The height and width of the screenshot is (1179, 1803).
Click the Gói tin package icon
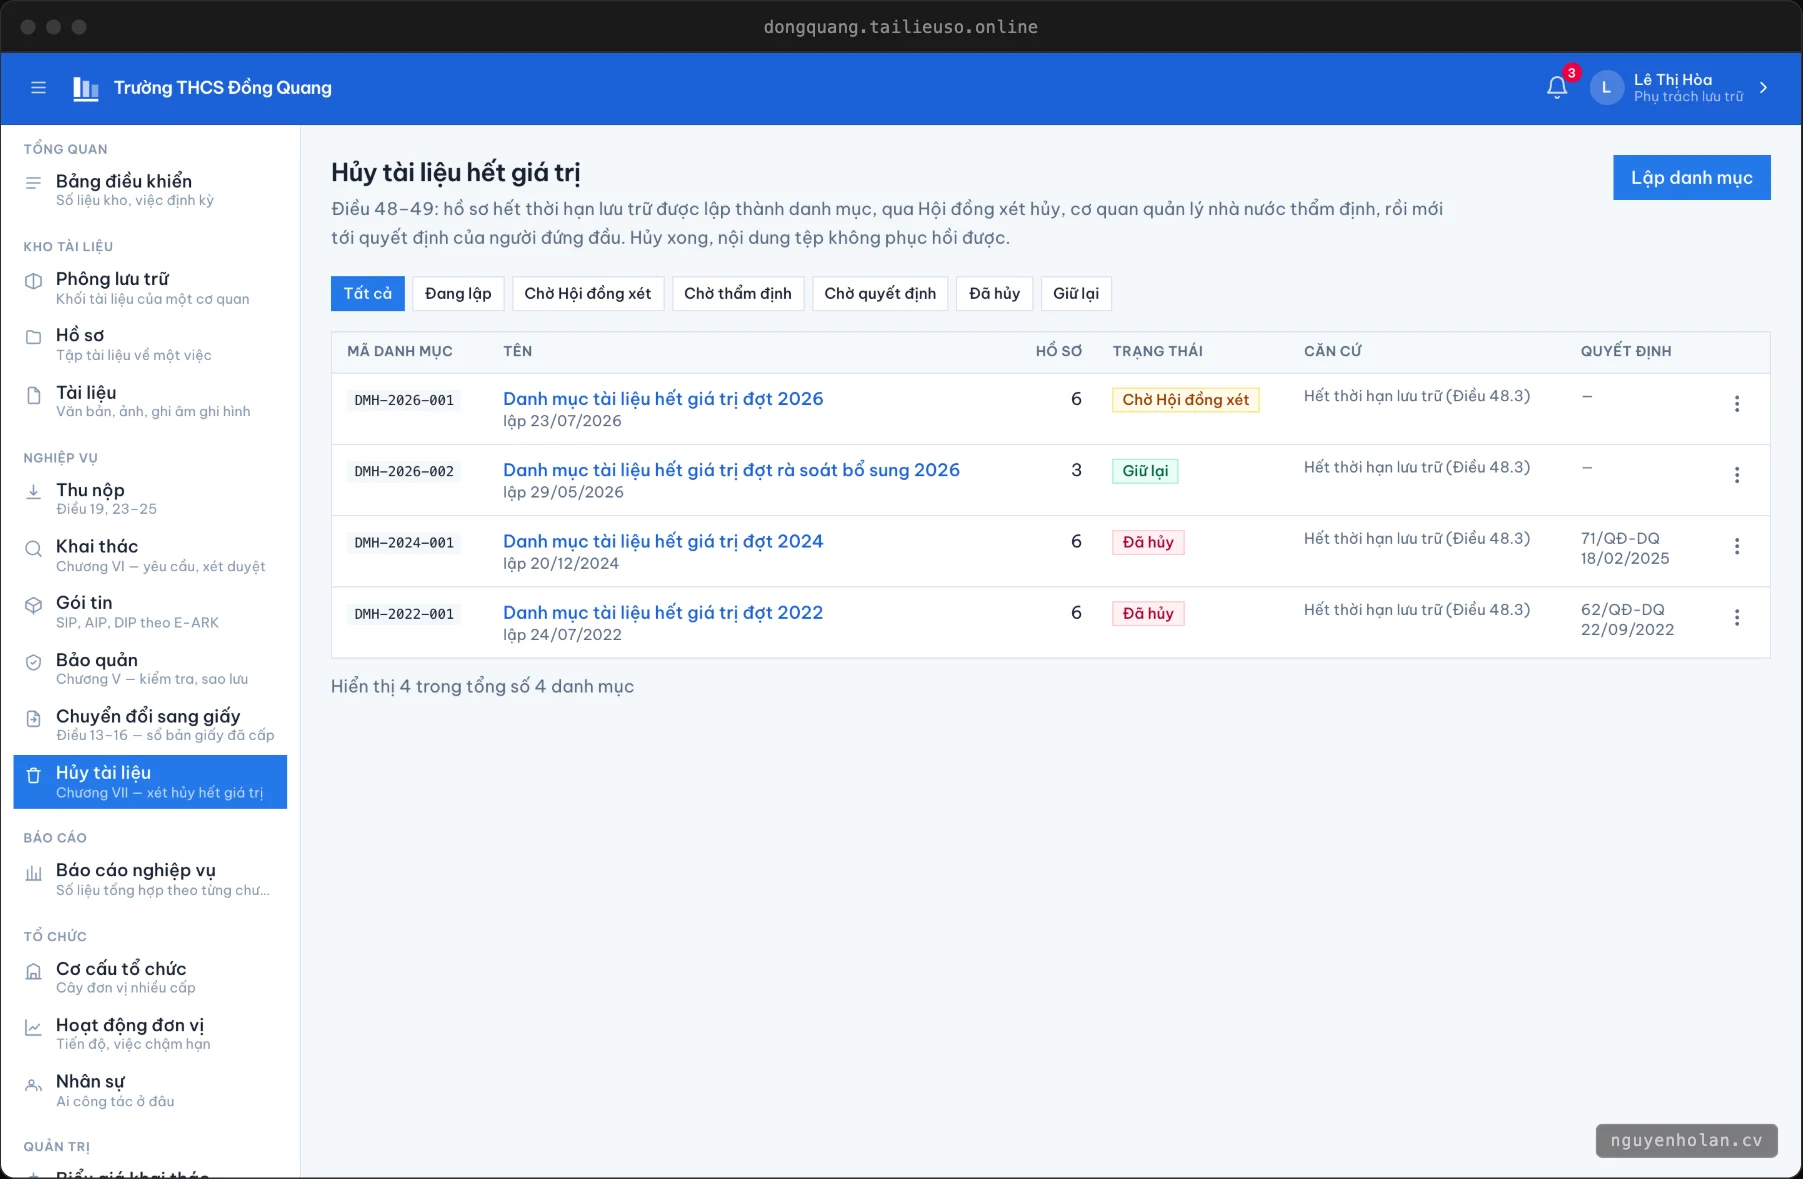34,605
